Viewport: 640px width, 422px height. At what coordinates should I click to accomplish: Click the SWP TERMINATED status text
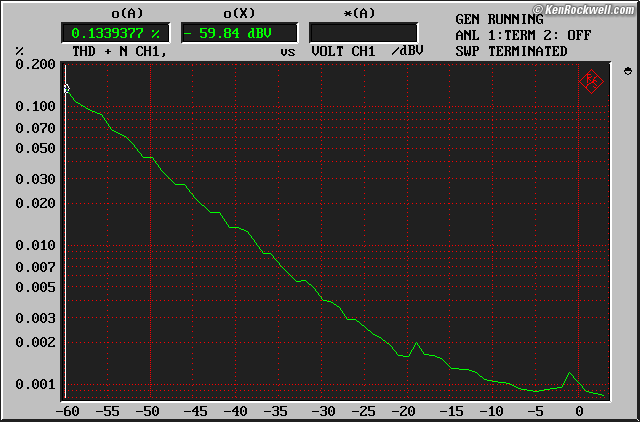point(511,51)
